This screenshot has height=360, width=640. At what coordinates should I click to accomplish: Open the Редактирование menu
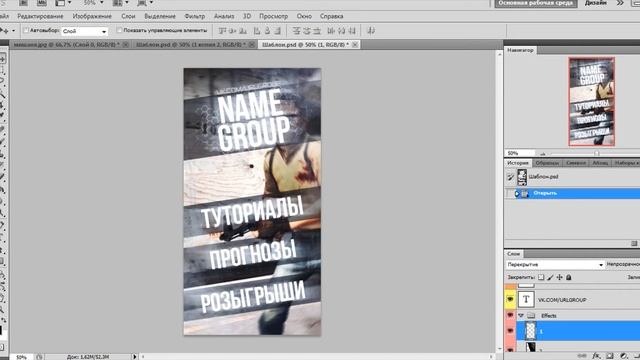coord(40,16)
